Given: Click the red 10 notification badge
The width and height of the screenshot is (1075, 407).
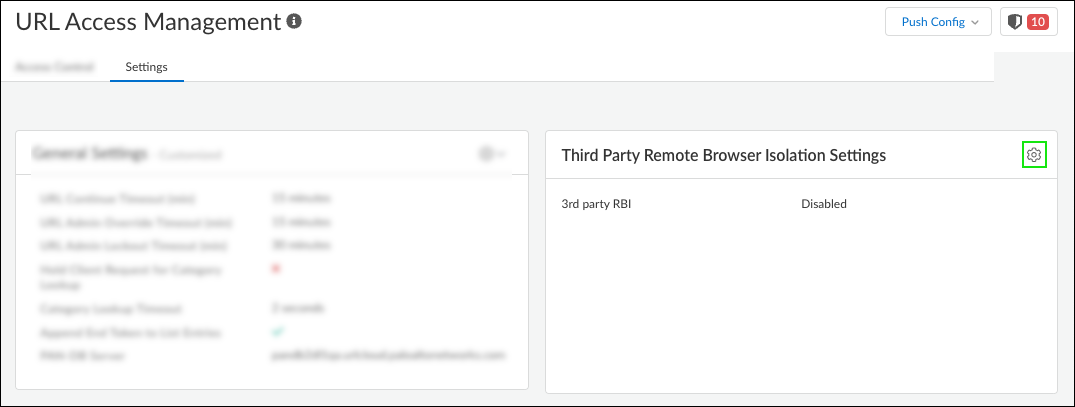Looking at the screenshot, I should 1037,22.
